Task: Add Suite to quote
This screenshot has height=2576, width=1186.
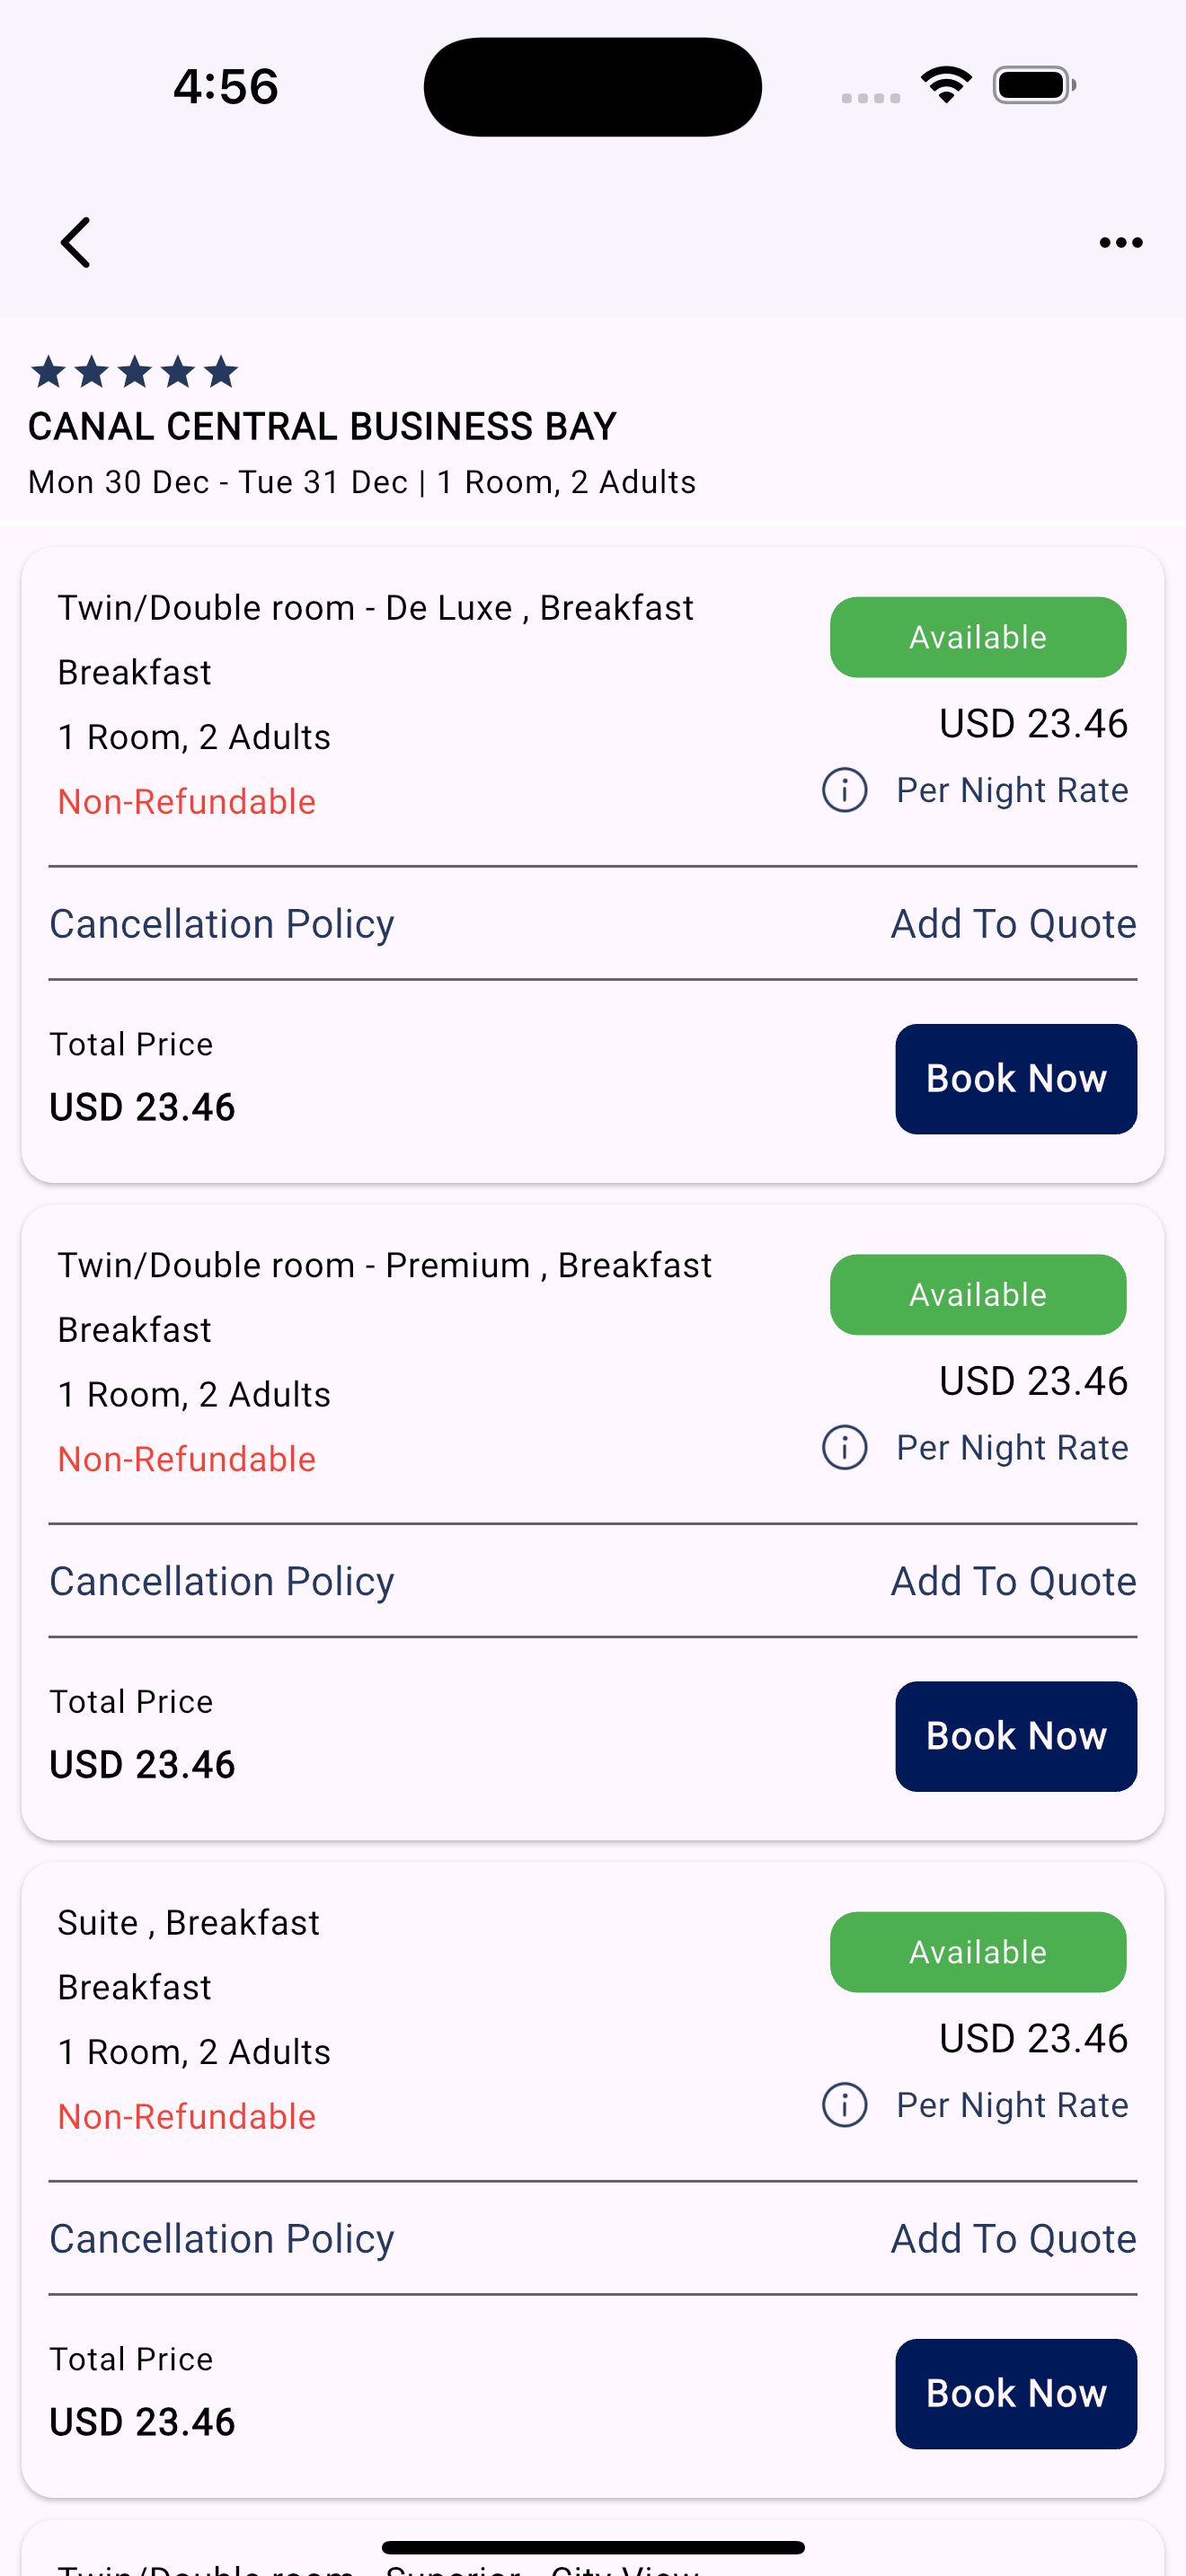Action: tap(1013, 2237)
